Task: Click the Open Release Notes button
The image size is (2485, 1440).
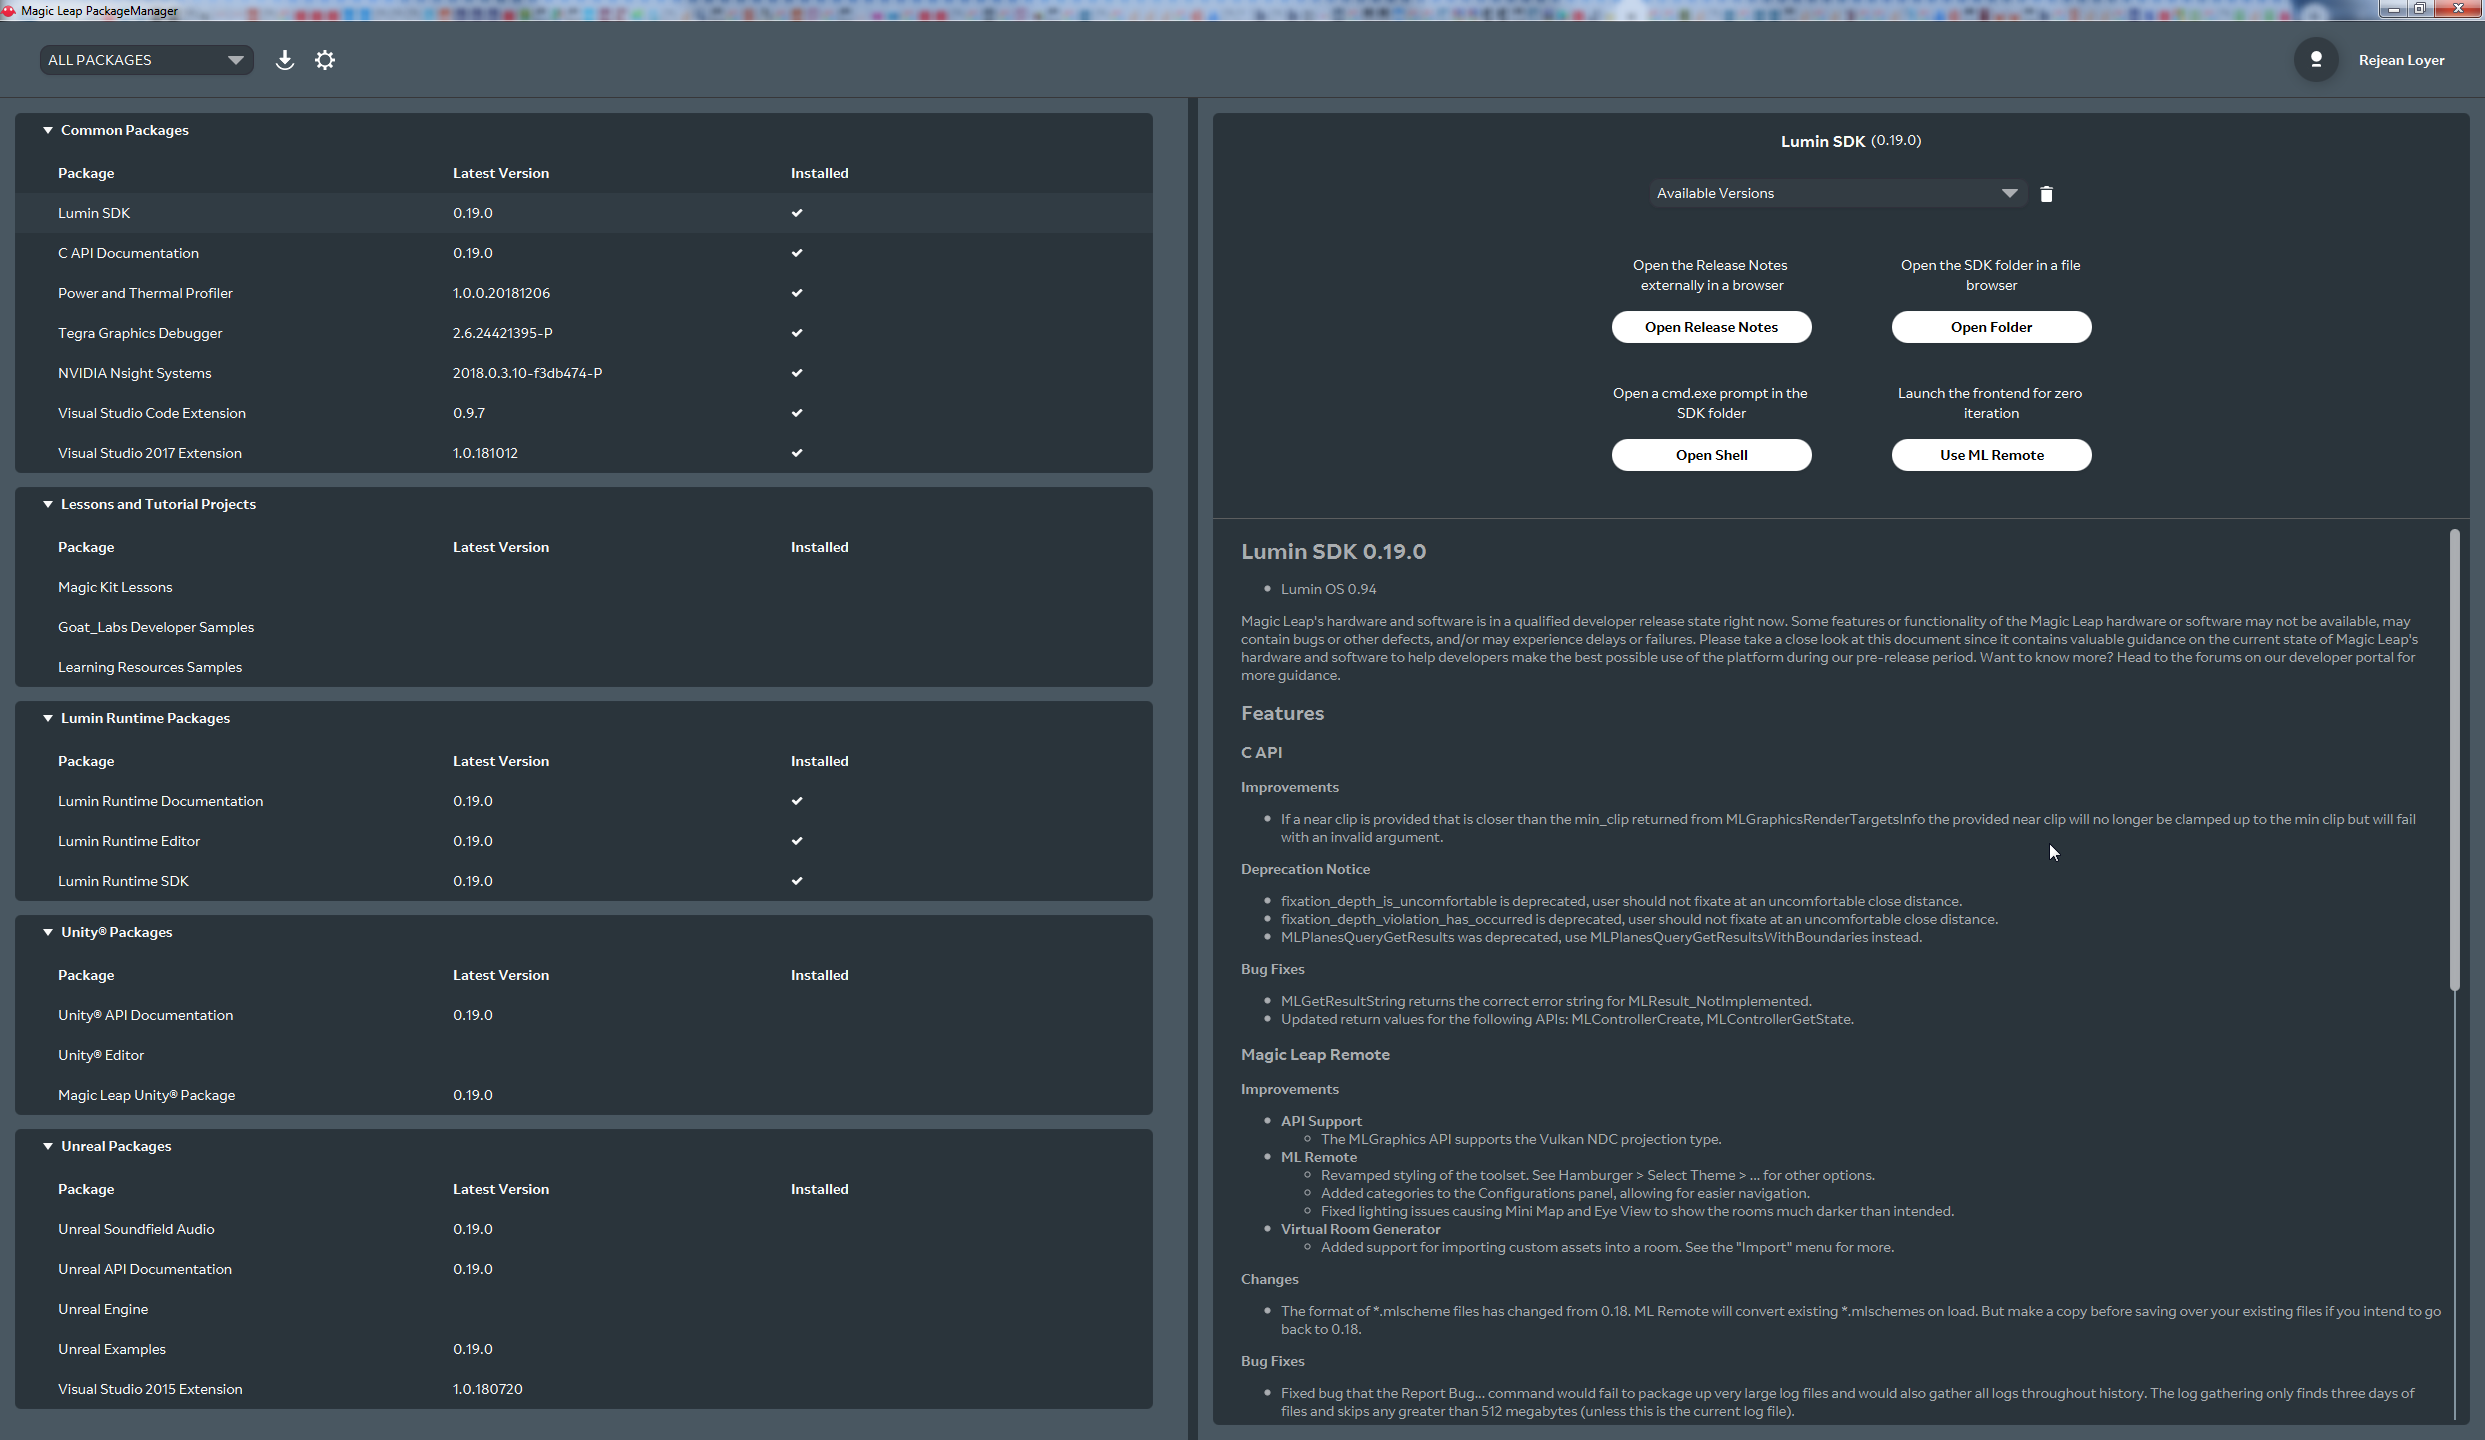Action: (x=1711, y=327)
